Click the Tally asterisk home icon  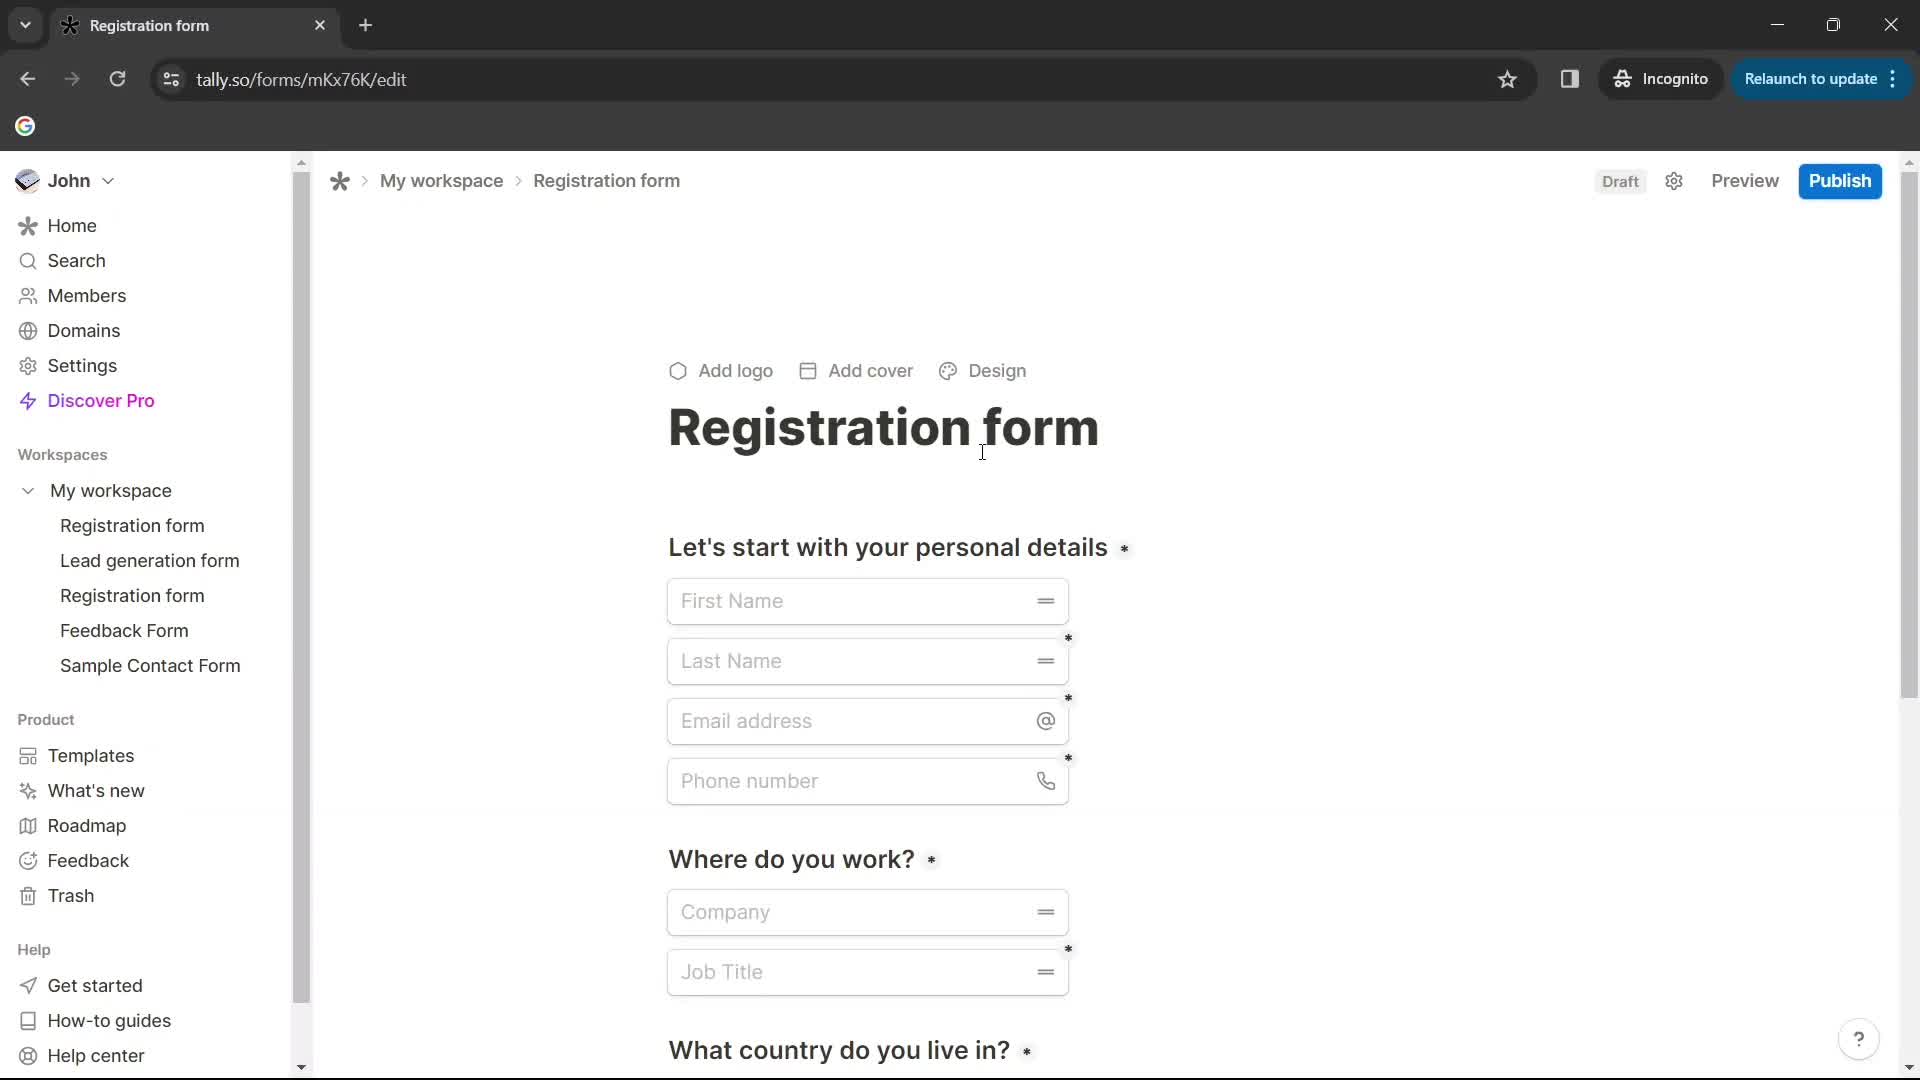[x=340, y=182]
